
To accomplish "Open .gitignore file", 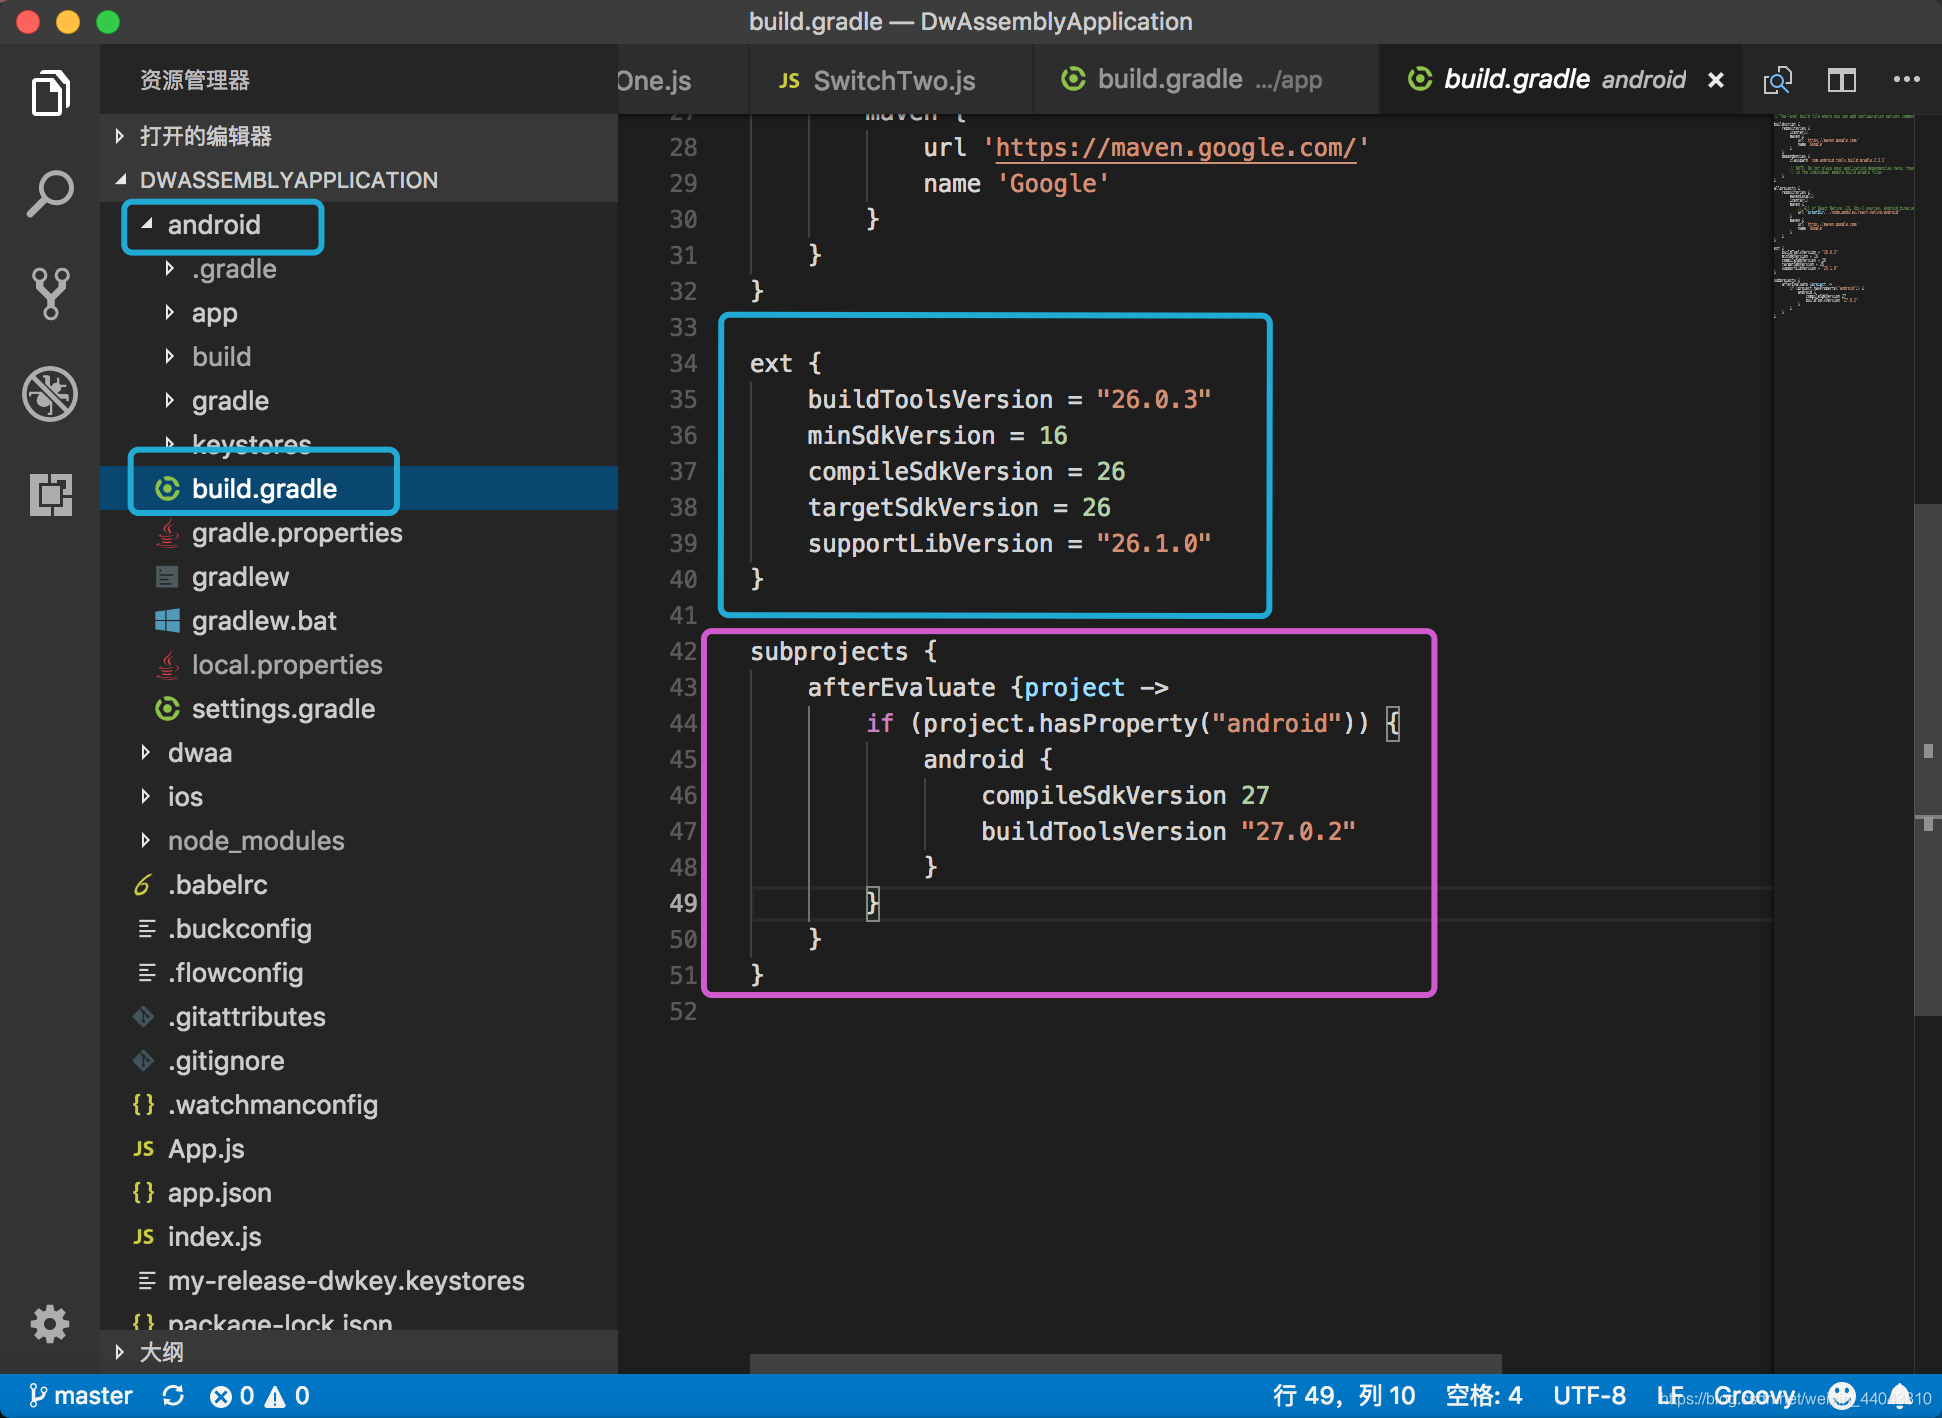I will (359, 1060).
